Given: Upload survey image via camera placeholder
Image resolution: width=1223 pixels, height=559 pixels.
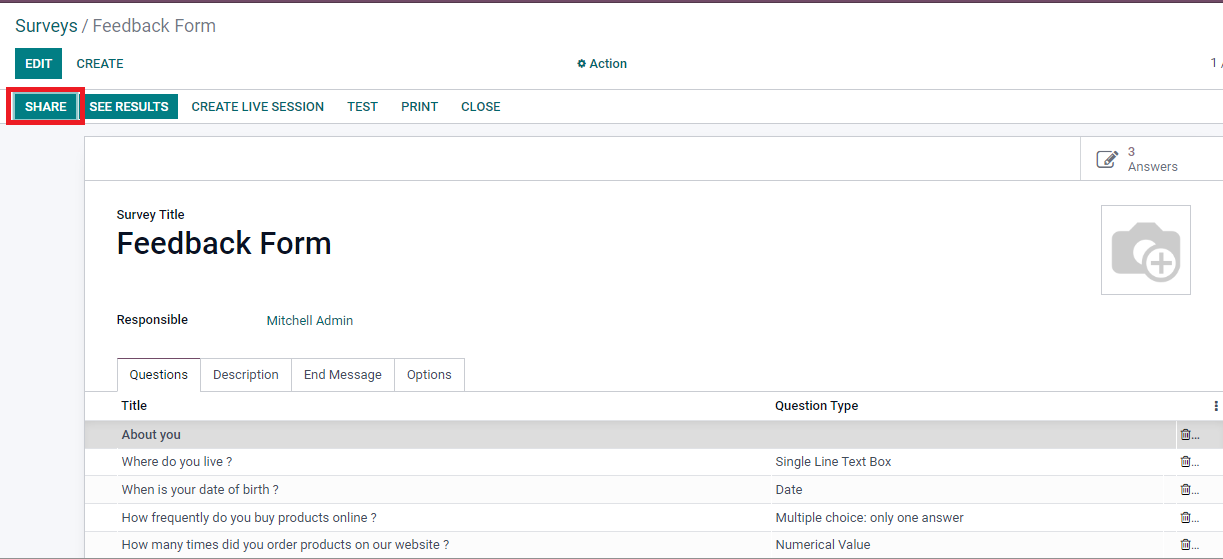Looking at the screenshot, I should tap(1145, 250).
